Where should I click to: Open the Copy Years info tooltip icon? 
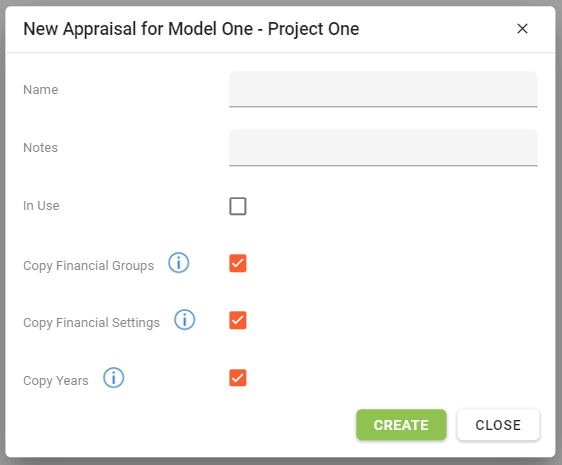[114, 378]
